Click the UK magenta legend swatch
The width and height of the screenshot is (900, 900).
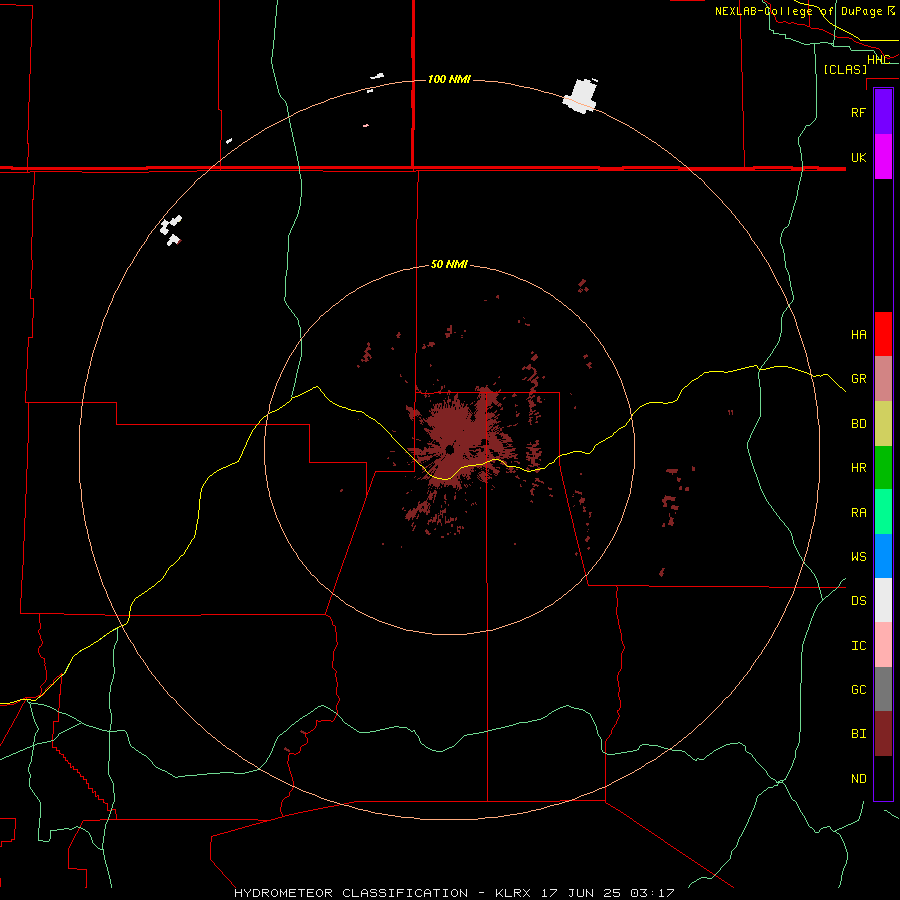point(883,157)
